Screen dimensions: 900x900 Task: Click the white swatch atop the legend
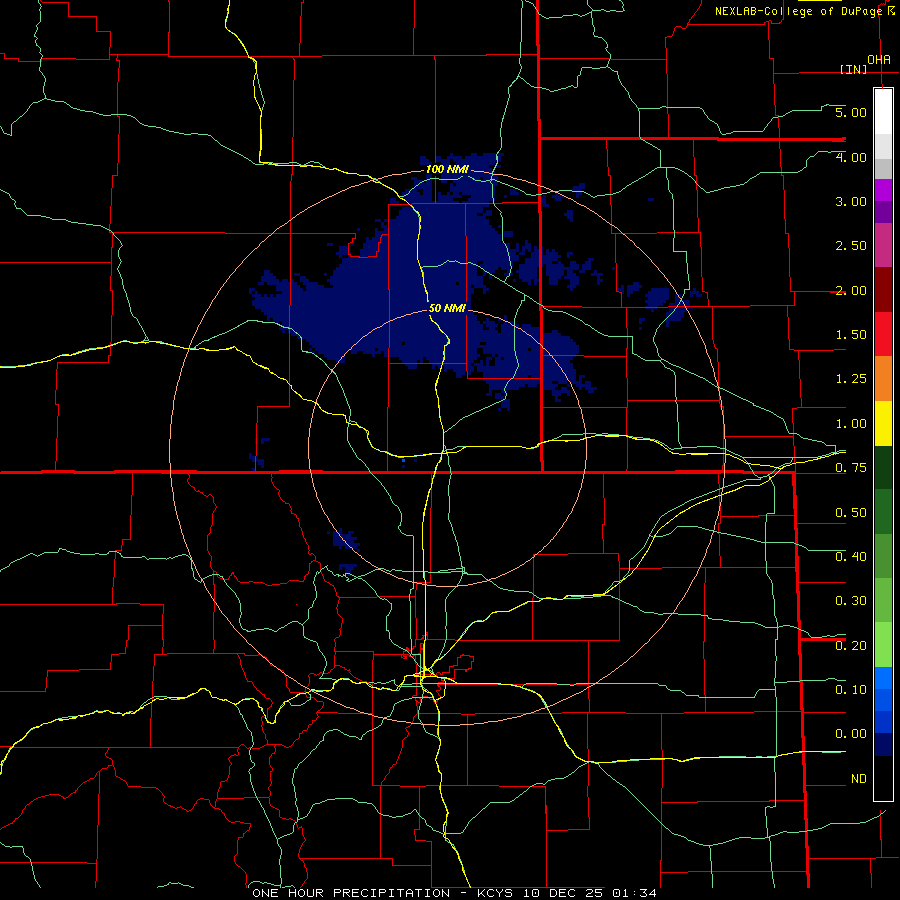pyautogui.click(x=883, y=112)
